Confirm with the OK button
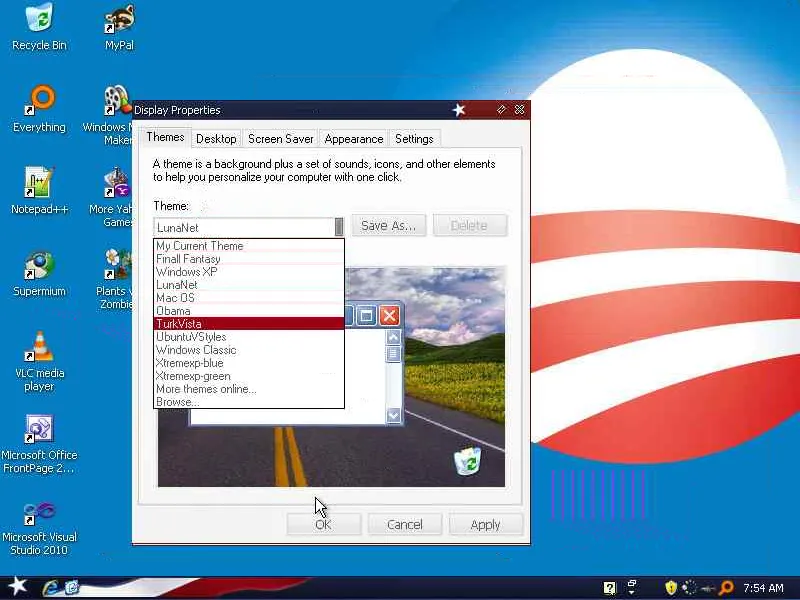The width and height of the screenshot is (800, 600). (323, 524)
